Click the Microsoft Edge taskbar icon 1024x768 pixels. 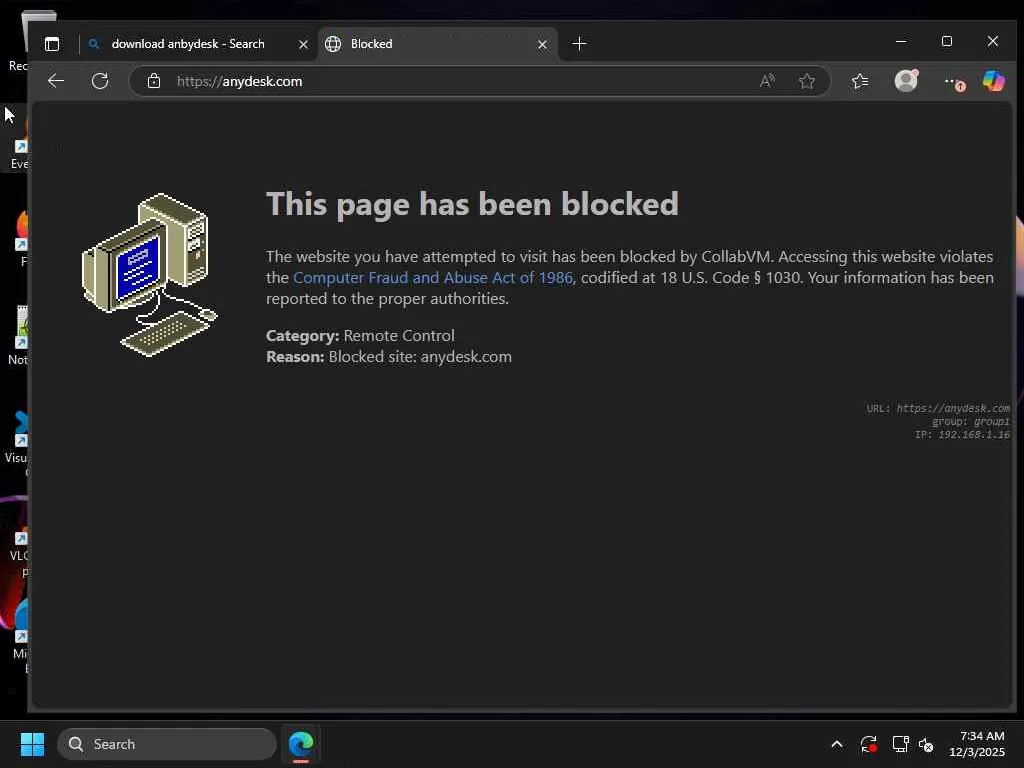pyautogui.click(x=301, y=744)
